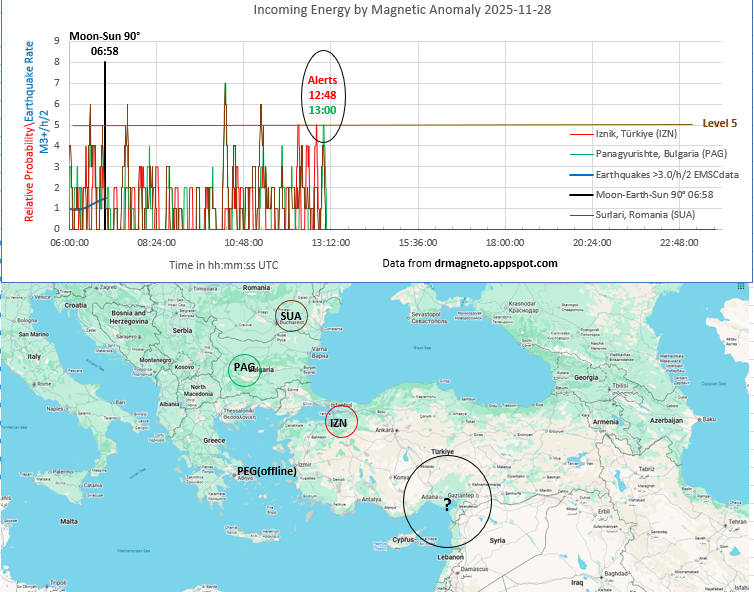Viewport: 754px width, 592px height.
Task: Click the '06:00:00' x-axis label
Action: coord(70,243)
